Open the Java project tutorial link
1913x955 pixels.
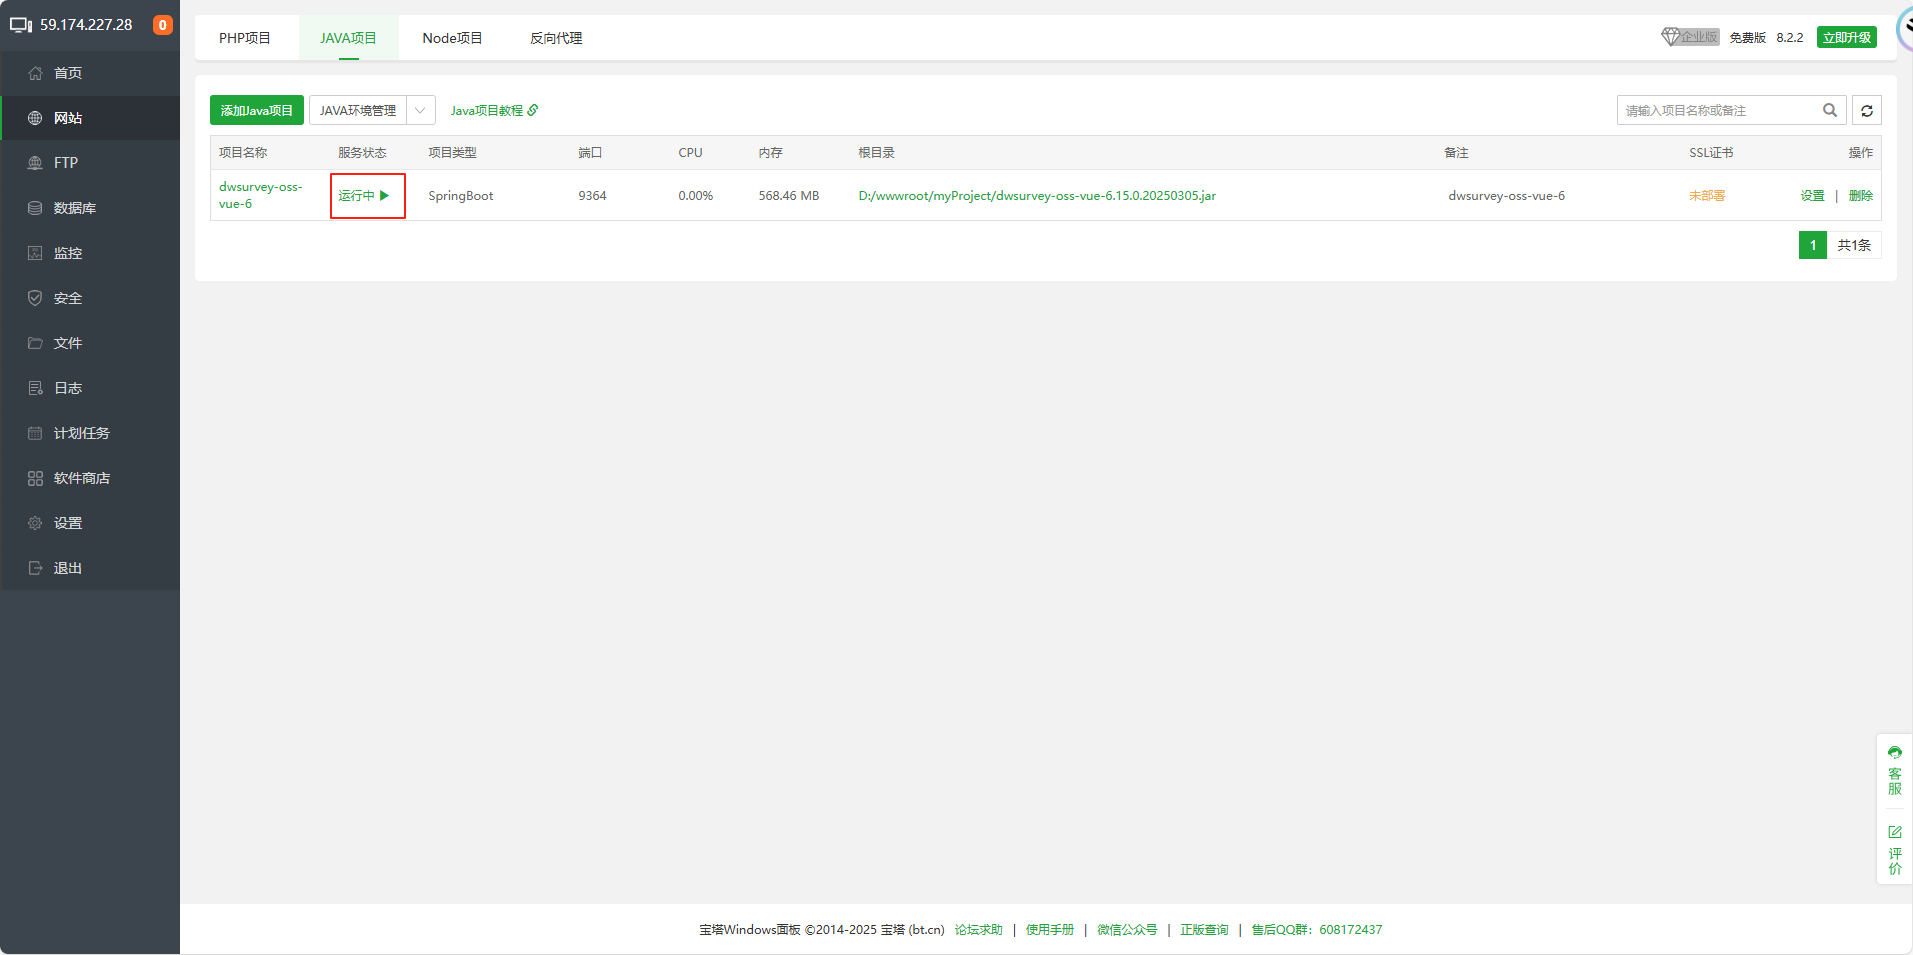pos(494,111)
